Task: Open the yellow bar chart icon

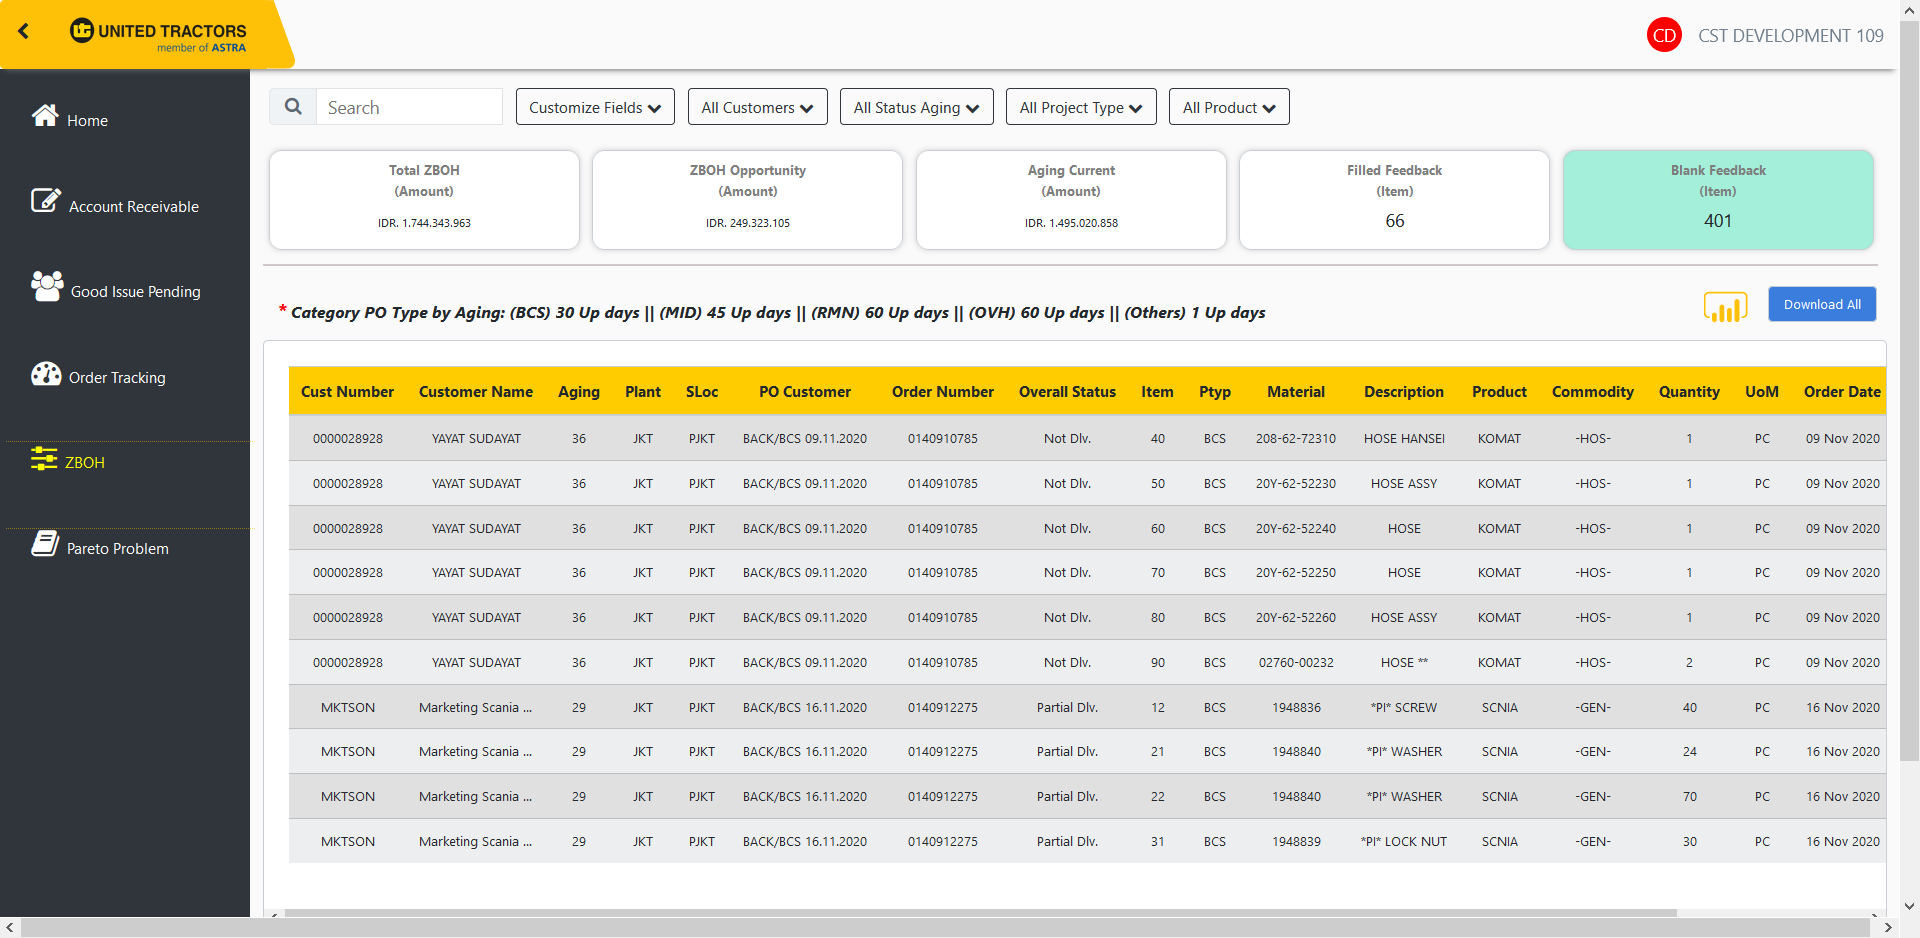Action: click(1725, 306)
